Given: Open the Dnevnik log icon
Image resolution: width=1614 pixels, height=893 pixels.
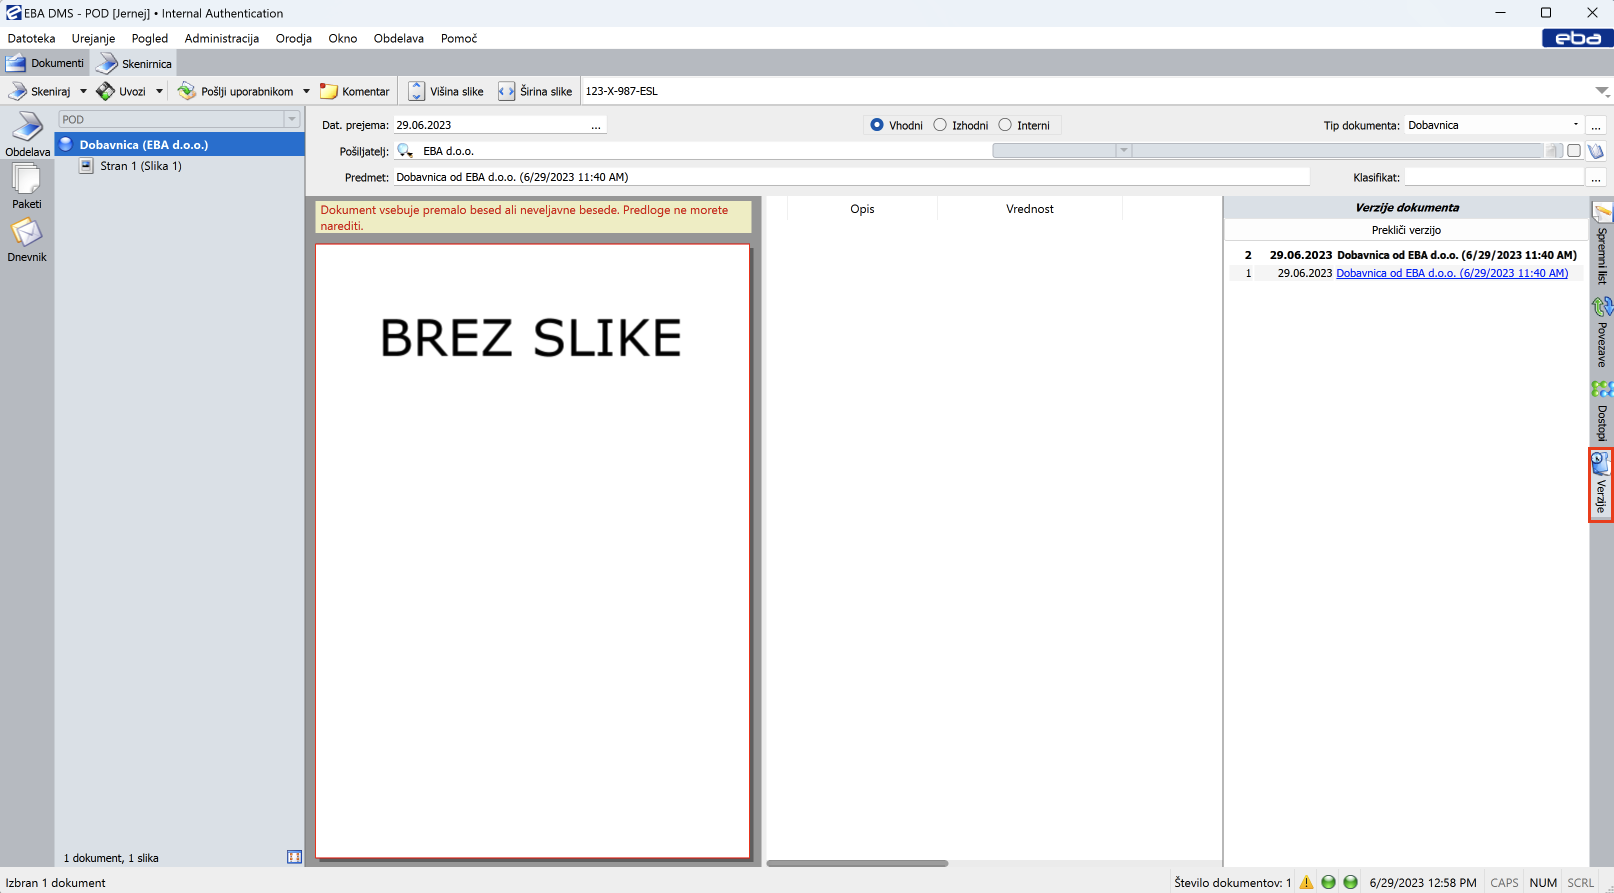Looking at the screenshot, I should click(x=26, y=234).
